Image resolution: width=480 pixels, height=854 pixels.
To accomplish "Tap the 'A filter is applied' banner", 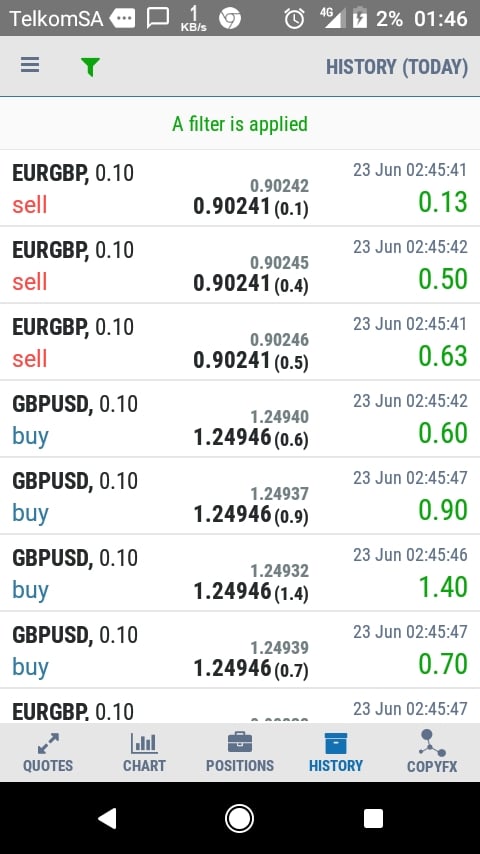I will pos(240,124).
